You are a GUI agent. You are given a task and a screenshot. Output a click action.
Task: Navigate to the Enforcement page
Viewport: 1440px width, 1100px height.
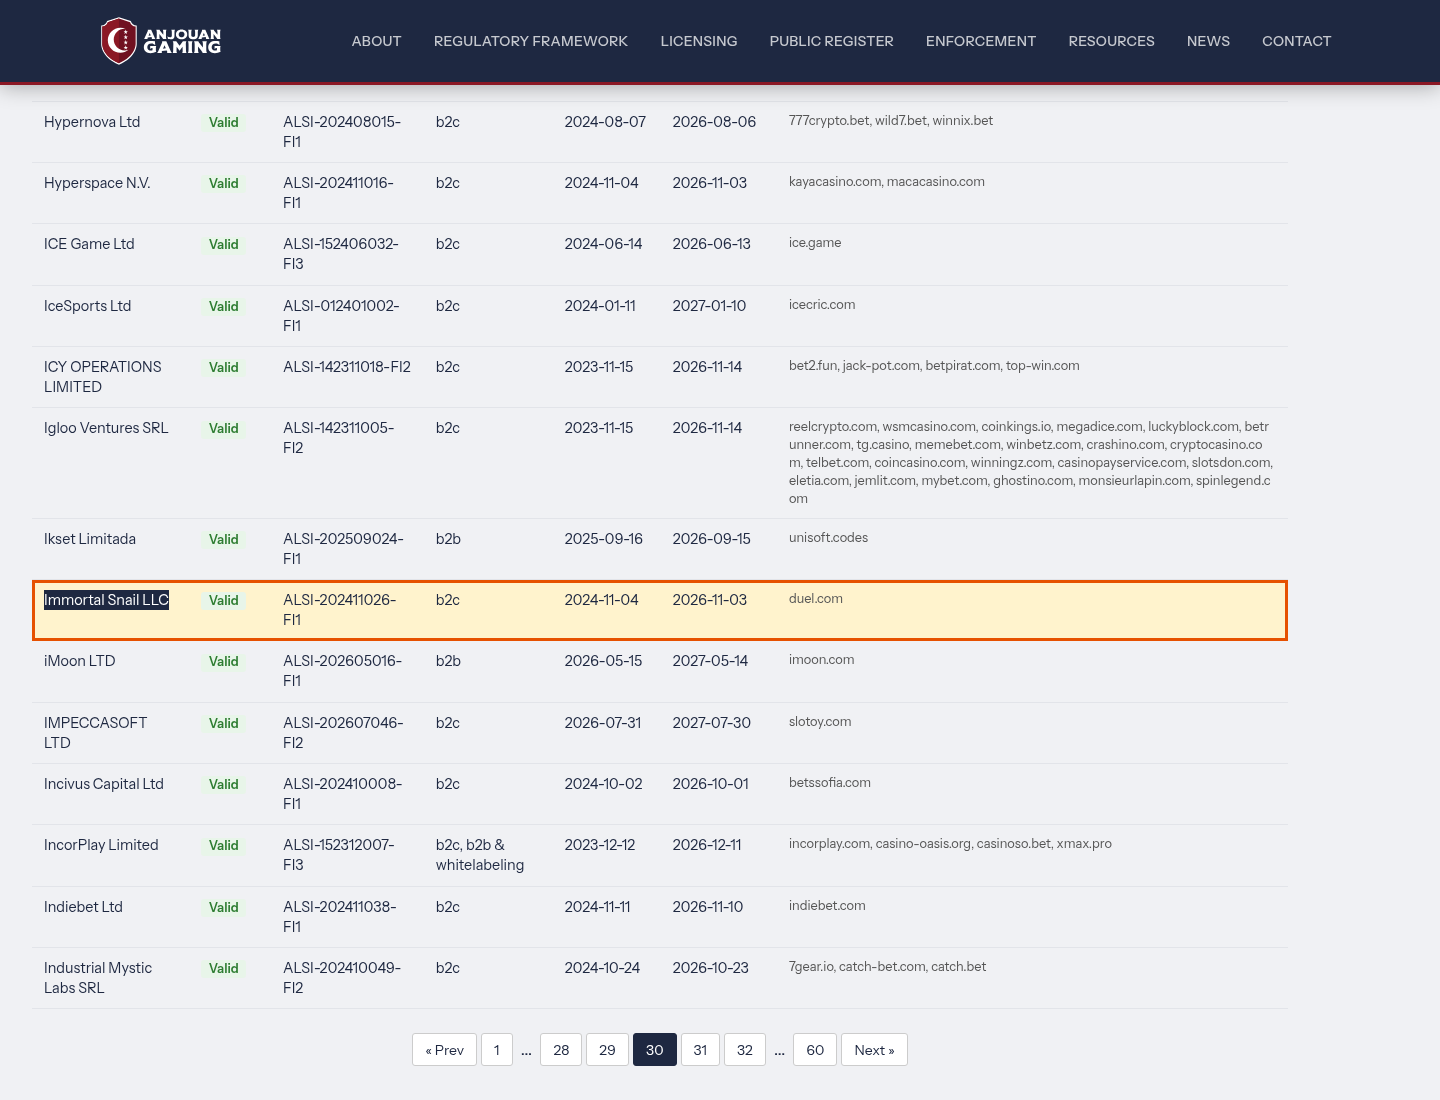[981, 41]
